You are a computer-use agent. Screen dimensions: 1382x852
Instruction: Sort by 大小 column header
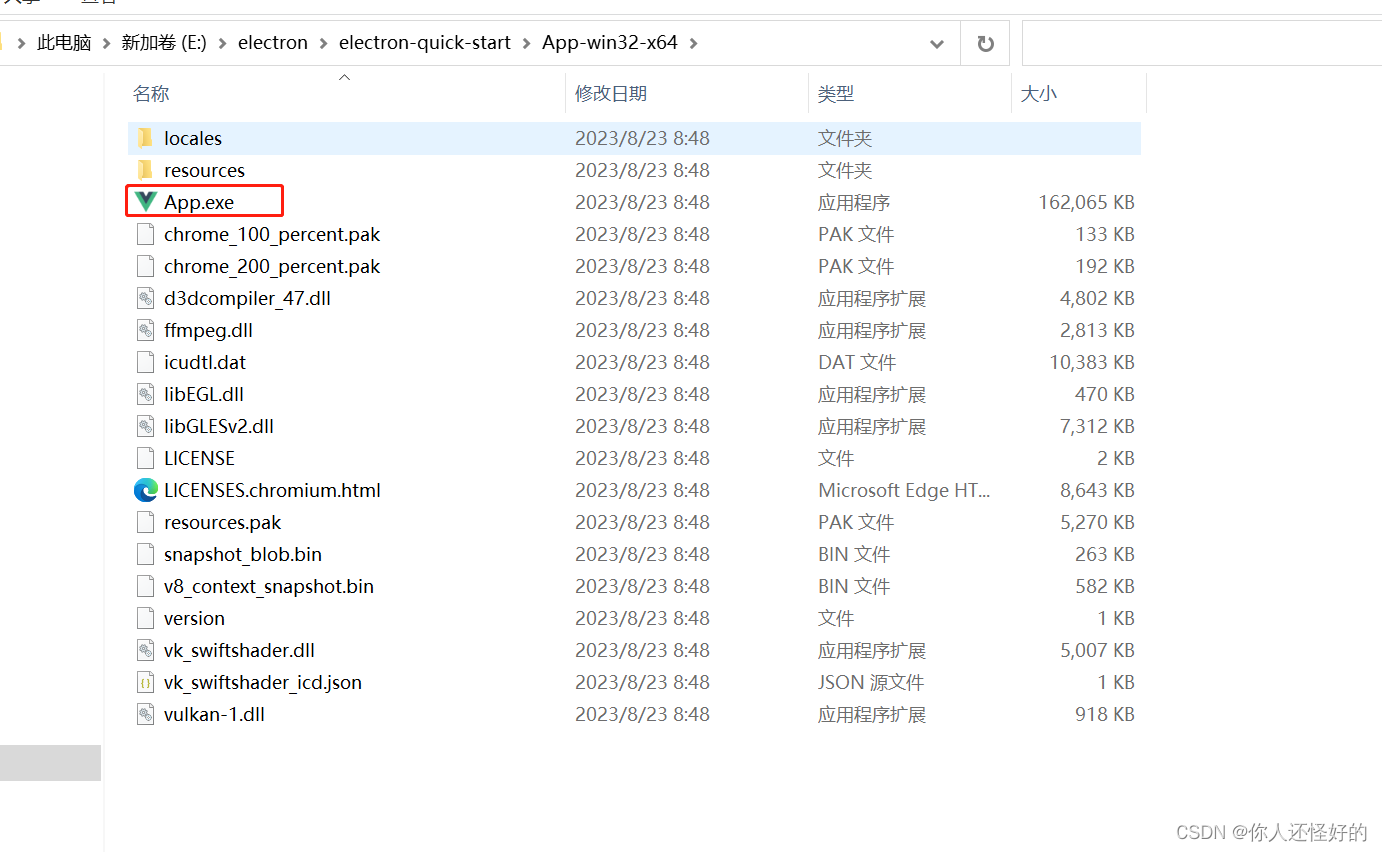[x=1038, y=93]
